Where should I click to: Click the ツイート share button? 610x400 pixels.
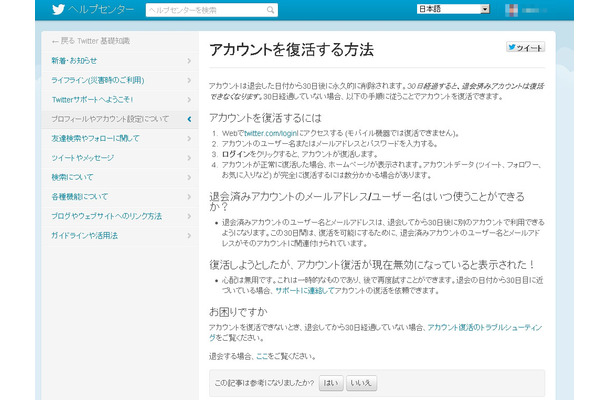(x=525, y=47)
